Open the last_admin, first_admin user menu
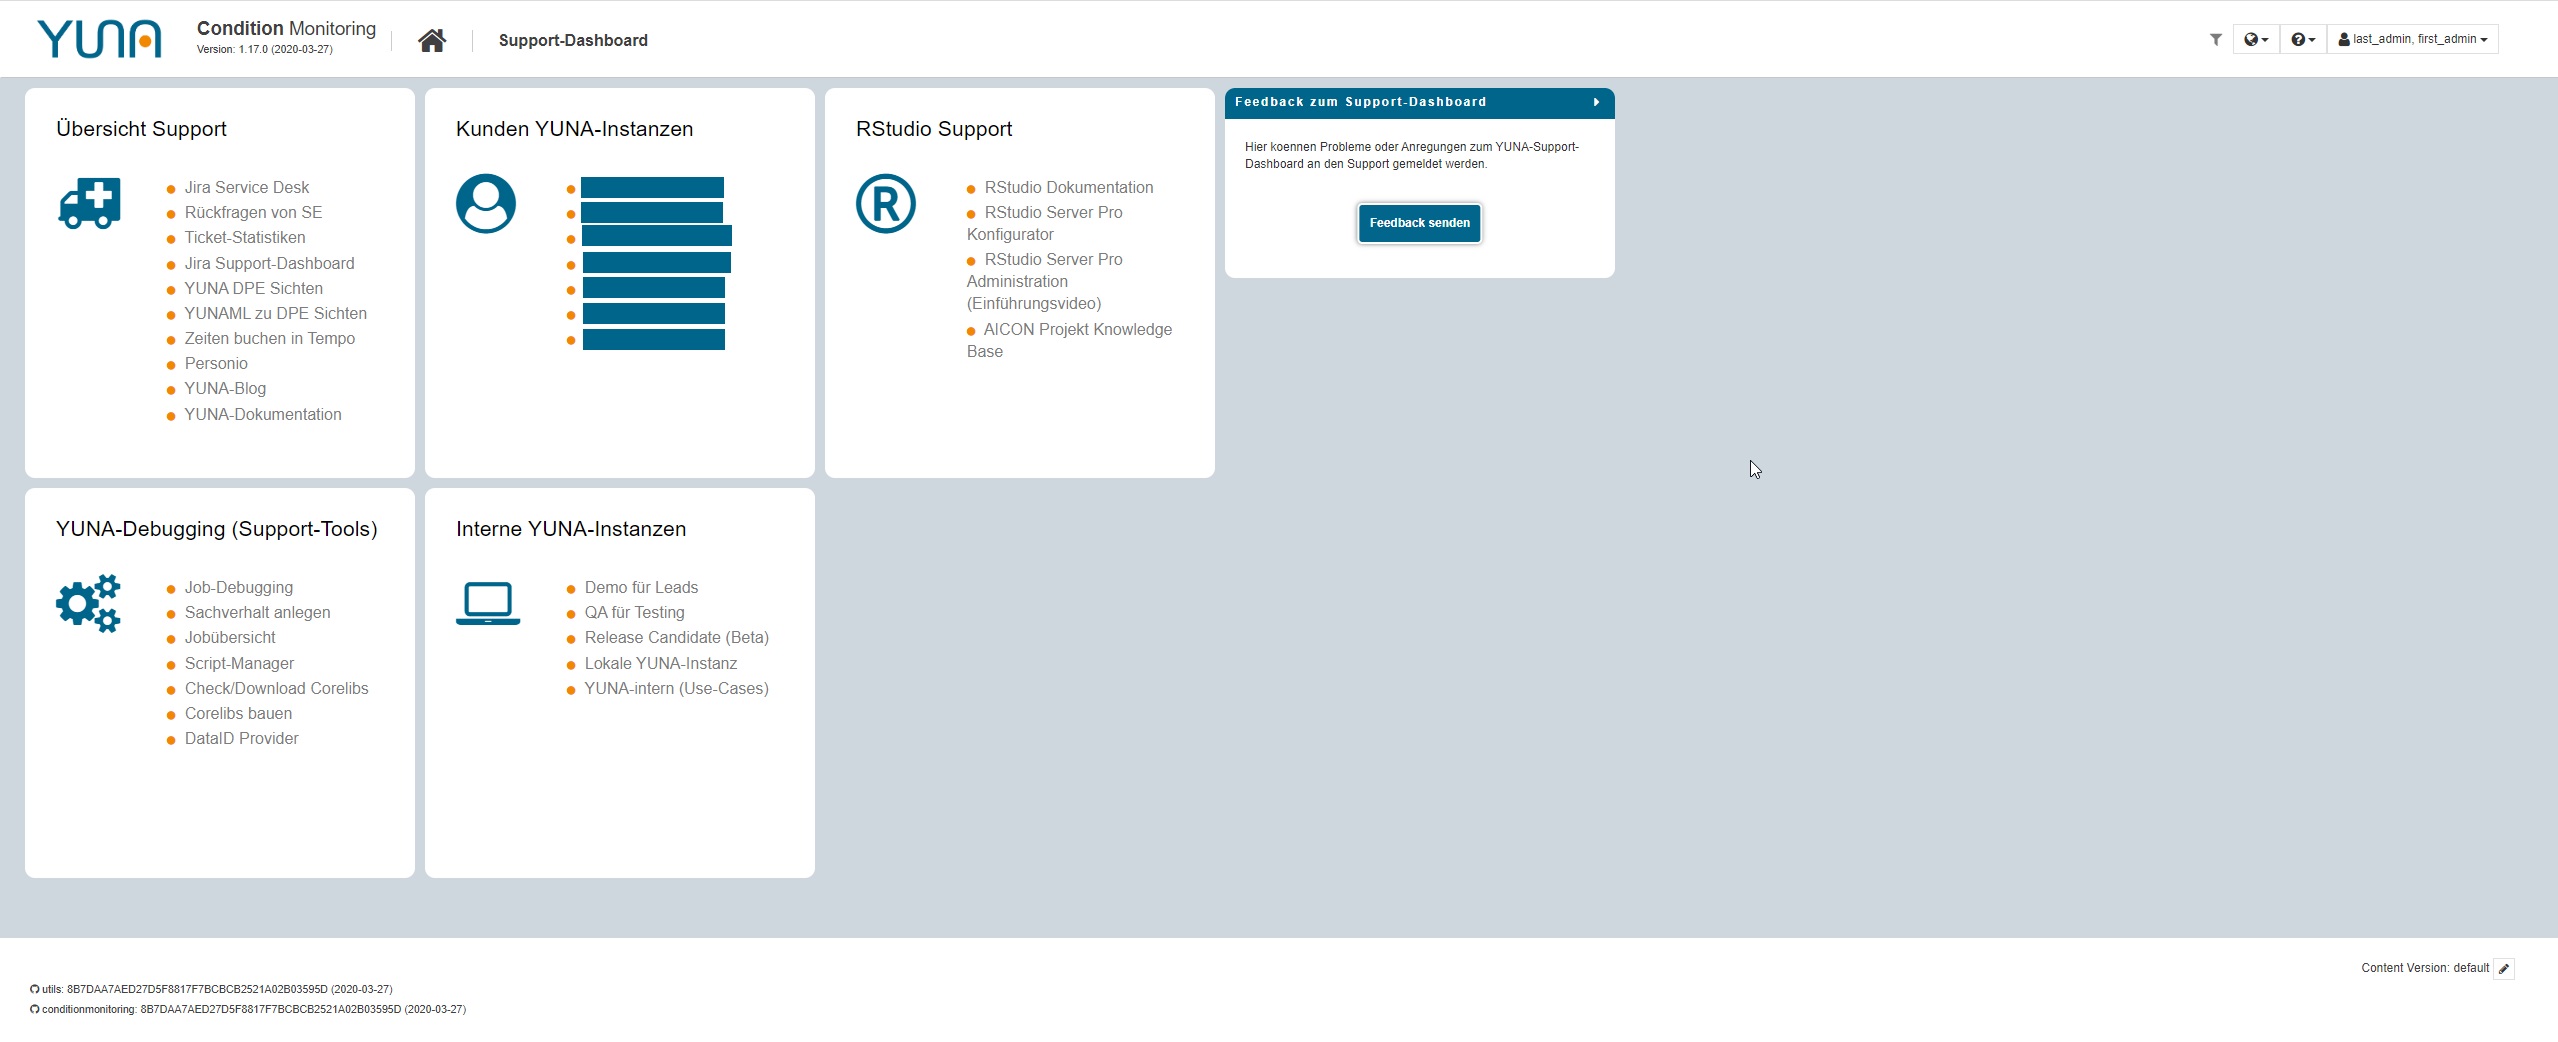Image resolution: width=2558 pixels, height=1042 pixels. (2412, 39)
